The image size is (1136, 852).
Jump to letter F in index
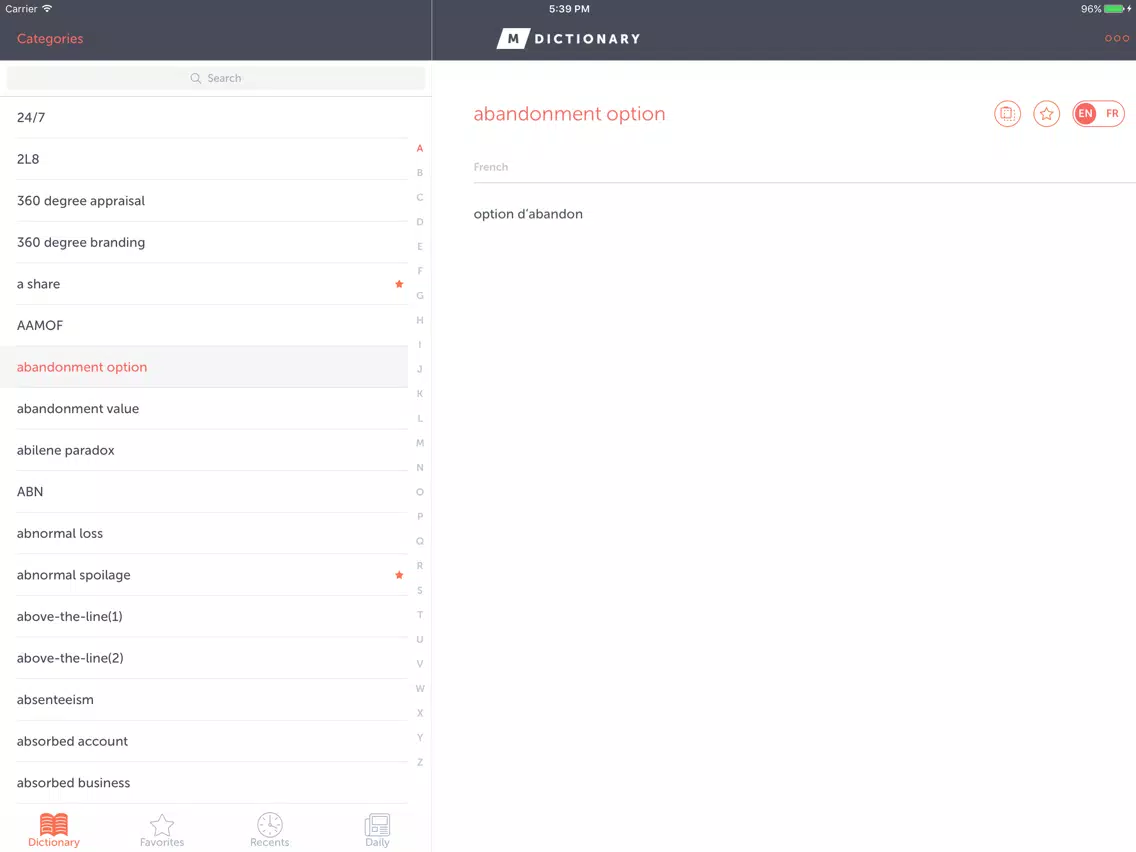(419, 271)
